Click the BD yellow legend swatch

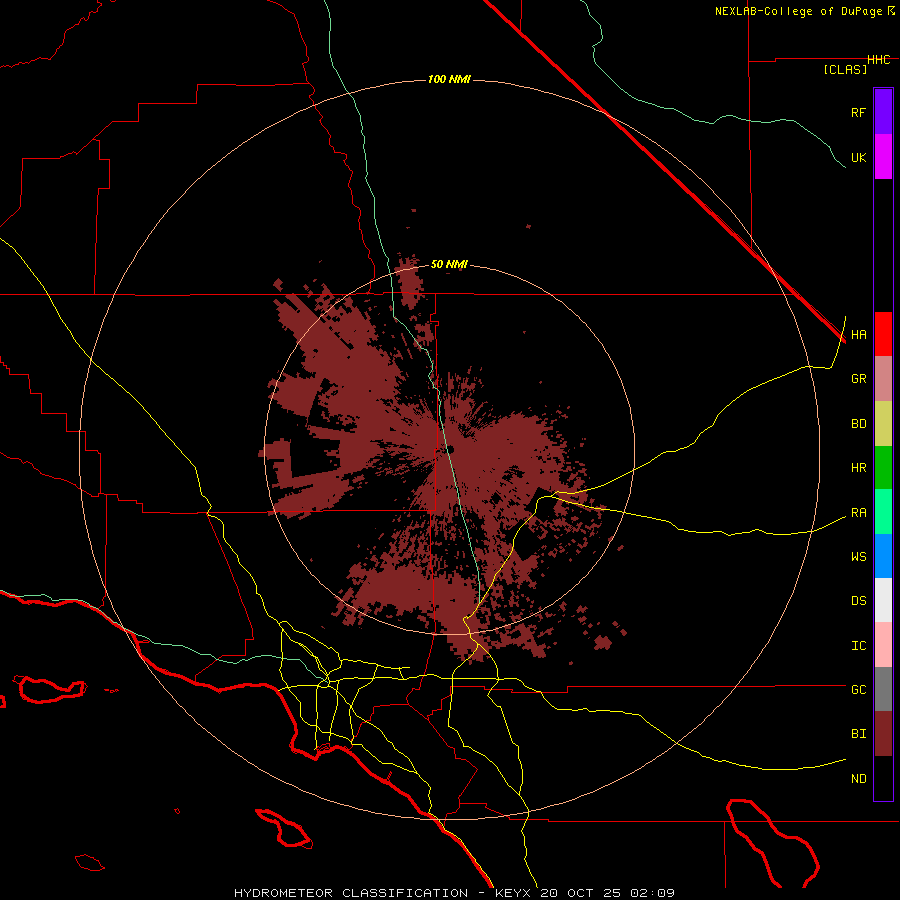[x=883, y=424]
